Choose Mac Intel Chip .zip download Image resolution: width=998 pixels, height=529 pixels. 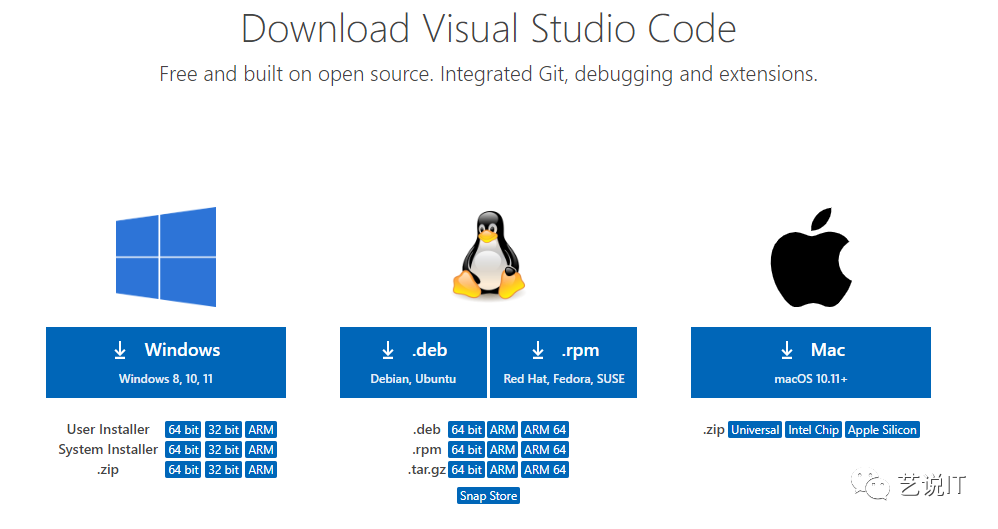813,430
